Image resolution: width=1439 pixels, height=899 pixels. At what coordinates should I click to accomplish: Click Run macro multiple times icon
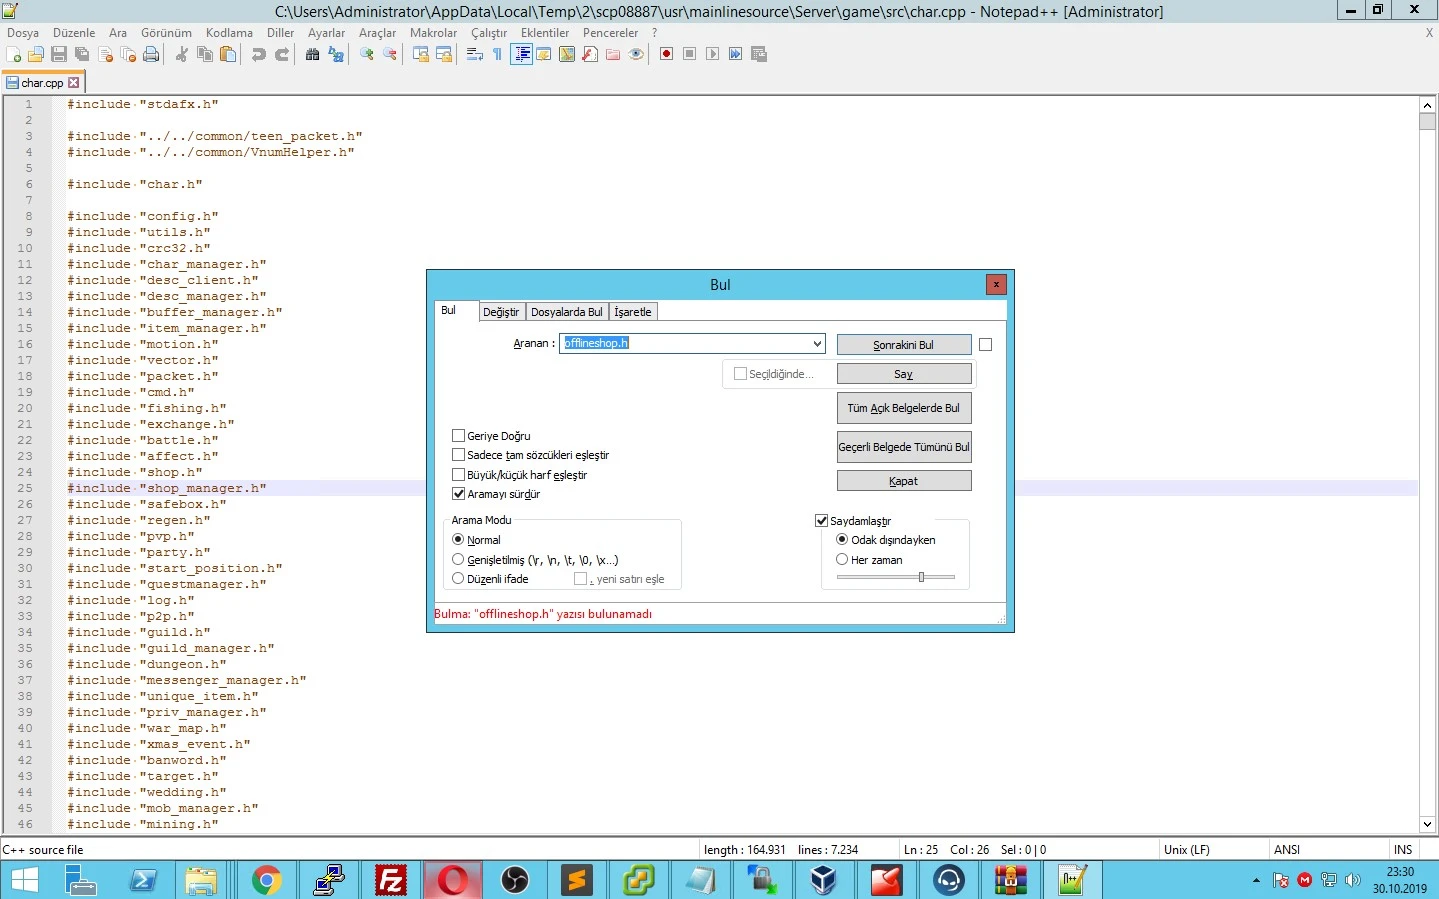point(735,54)
